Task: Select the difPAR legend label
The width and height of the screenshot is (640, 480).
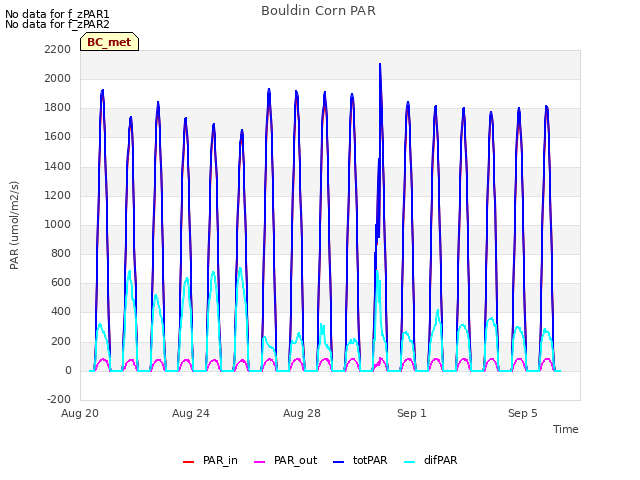Action: point(440,460)
